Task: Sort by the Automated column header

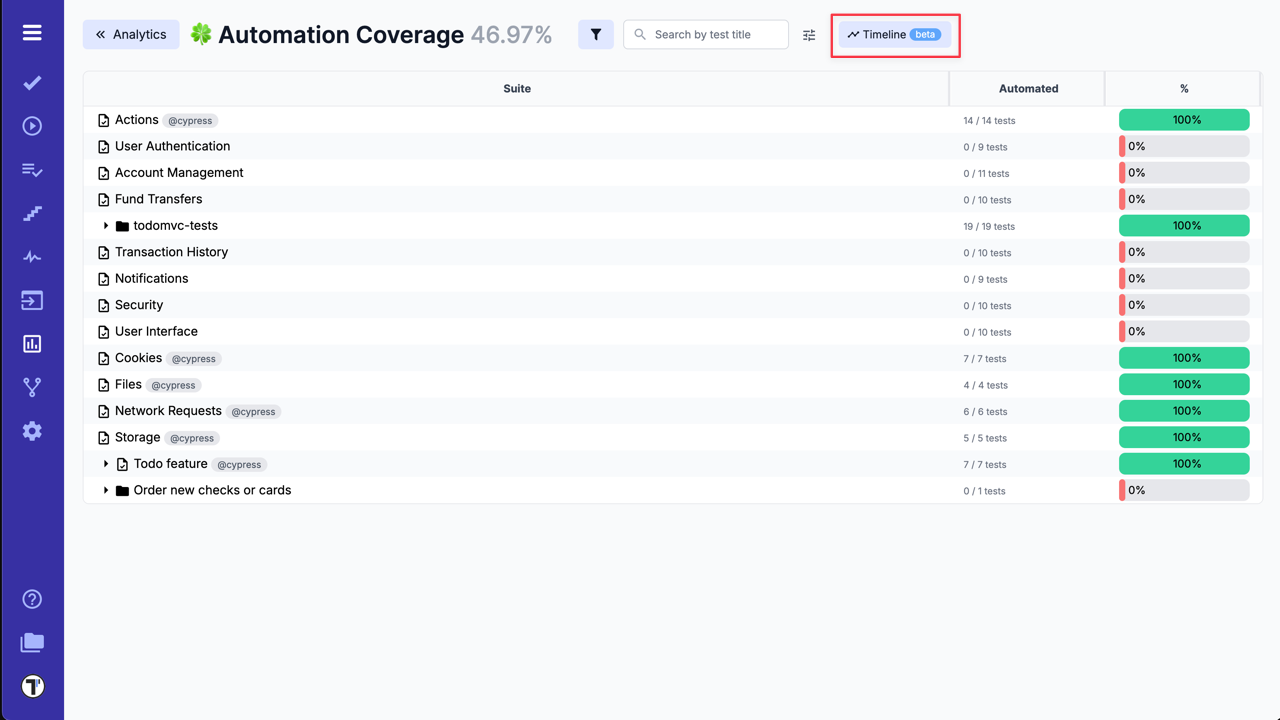Action: (1027, 89)
